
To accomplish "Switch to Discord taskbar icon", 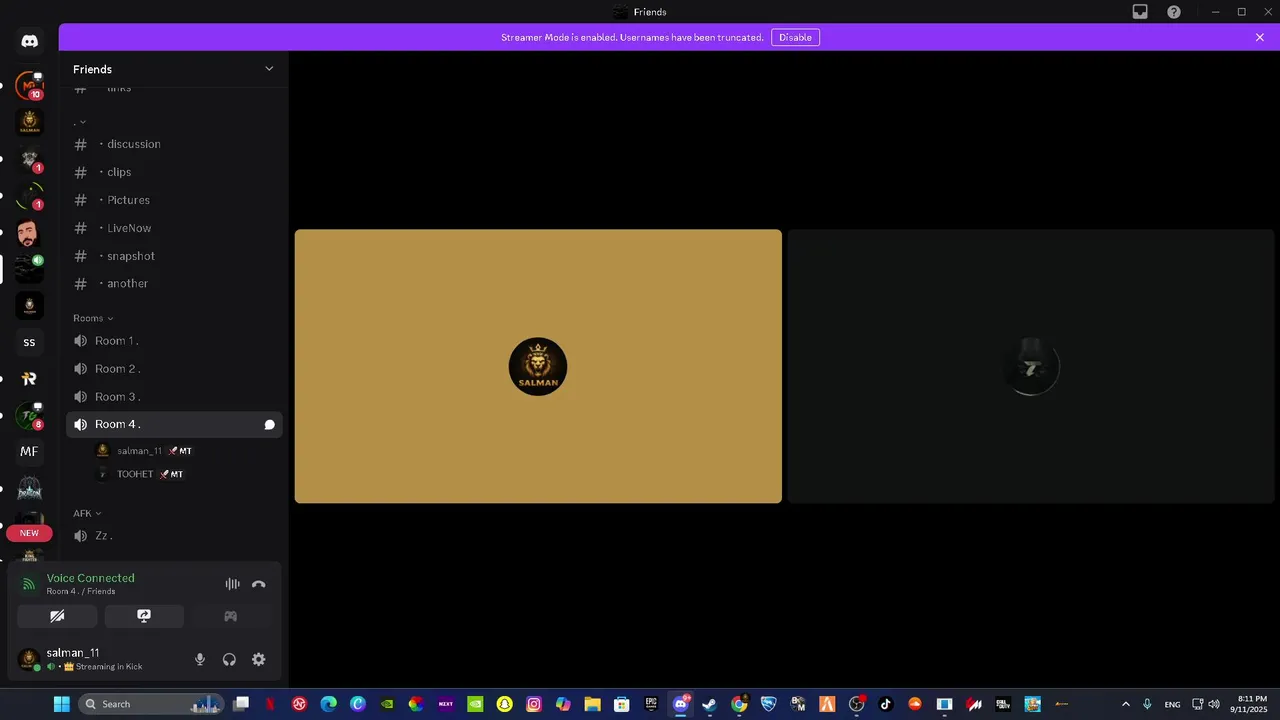I will (681, 704).
